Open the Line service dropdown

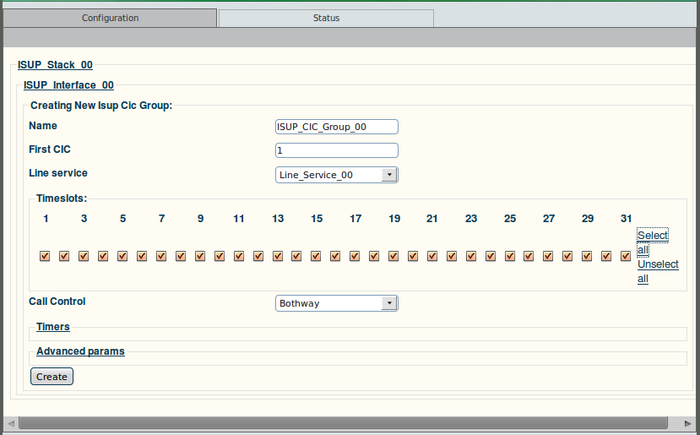point(336,175)
